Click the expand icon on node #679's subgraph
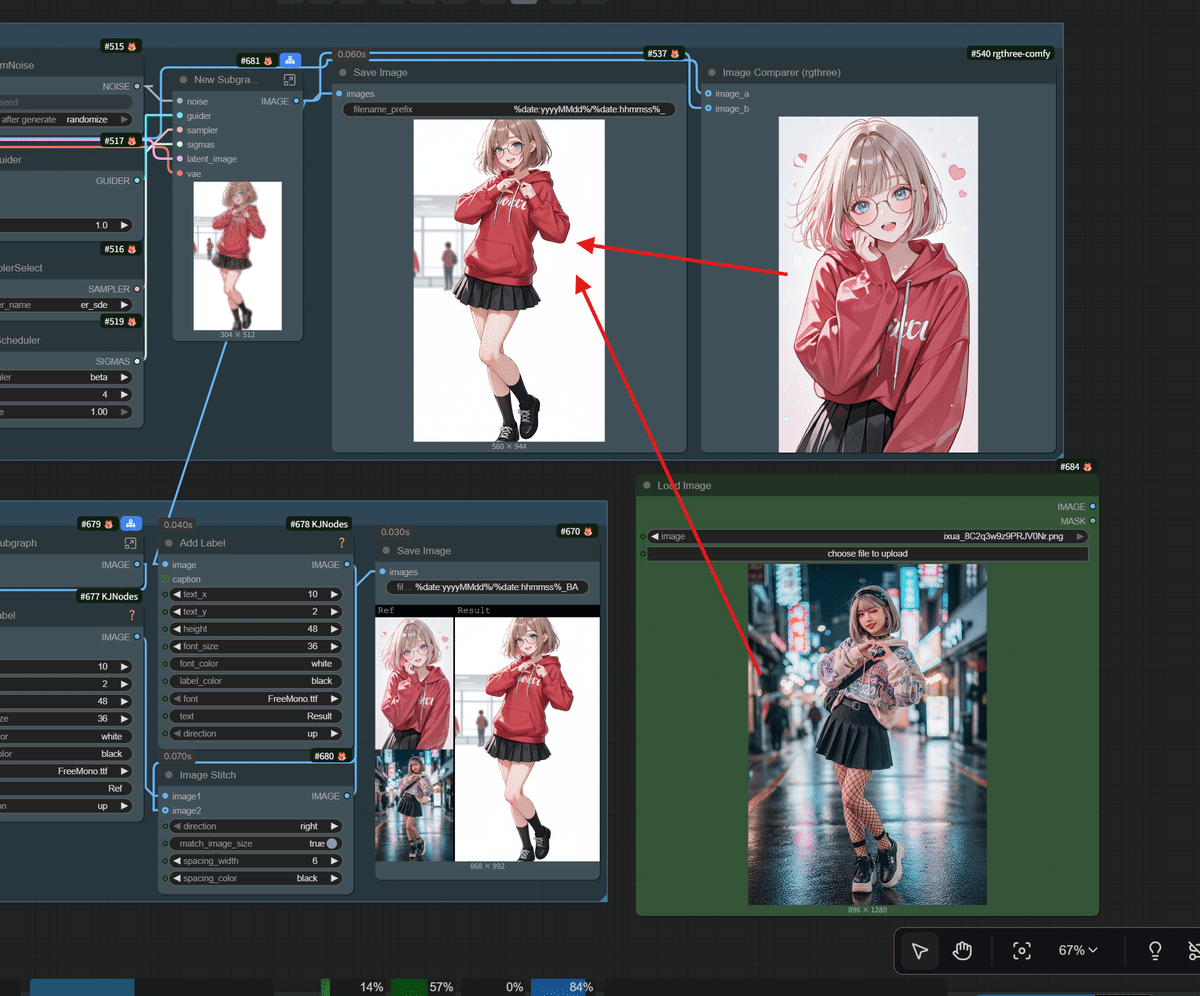The image size is (1200, 996). tap(131, 543)
